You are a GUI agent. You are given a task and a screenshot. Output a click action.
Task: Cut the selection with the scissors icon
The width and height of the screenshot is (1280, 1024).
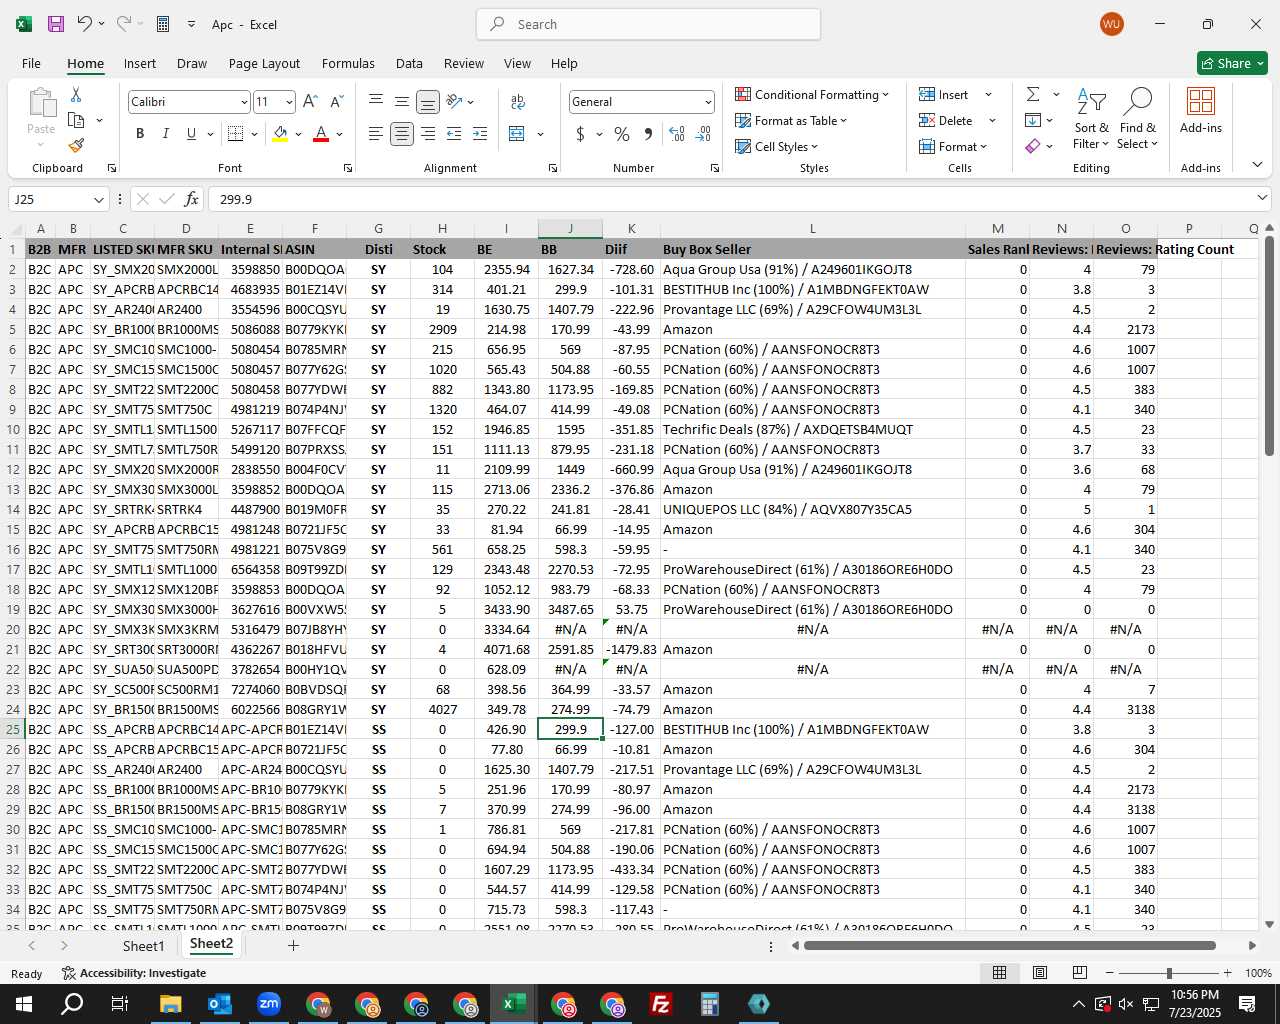point(76,94)
